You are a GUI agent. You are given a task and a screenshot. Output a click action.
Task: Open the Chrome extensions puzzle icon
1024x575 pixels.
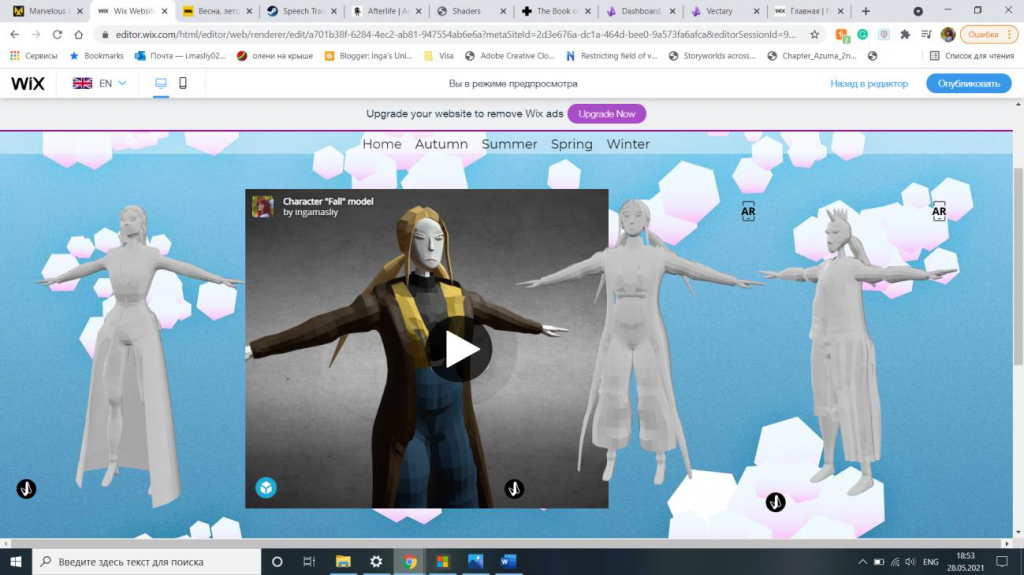pyautogui.click(x=905, y=34)
